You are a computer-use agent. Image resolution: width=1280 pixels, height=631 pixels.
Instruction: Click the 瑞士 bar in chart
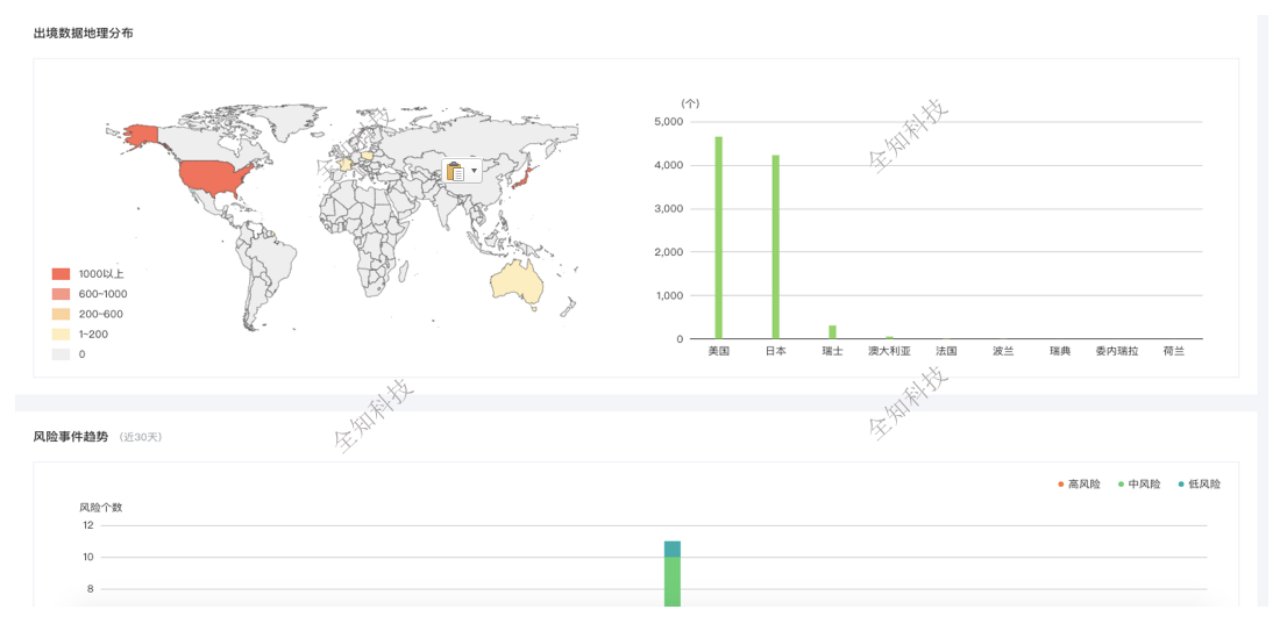pos(832,332)
